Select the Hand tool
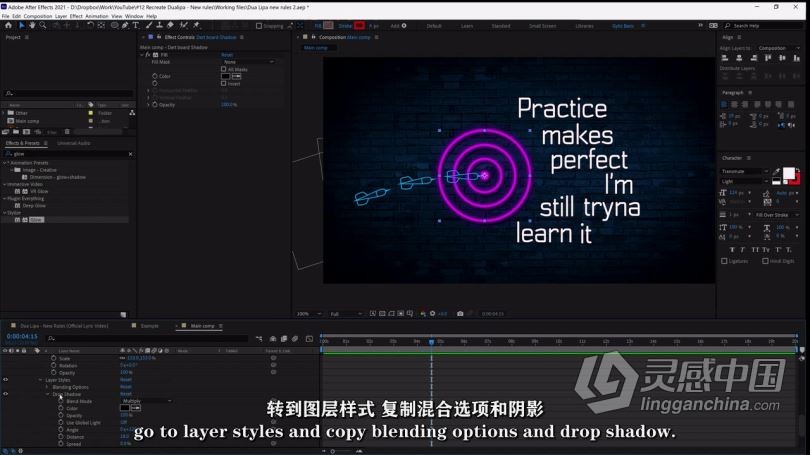810x455 pixels. point(32,25)
